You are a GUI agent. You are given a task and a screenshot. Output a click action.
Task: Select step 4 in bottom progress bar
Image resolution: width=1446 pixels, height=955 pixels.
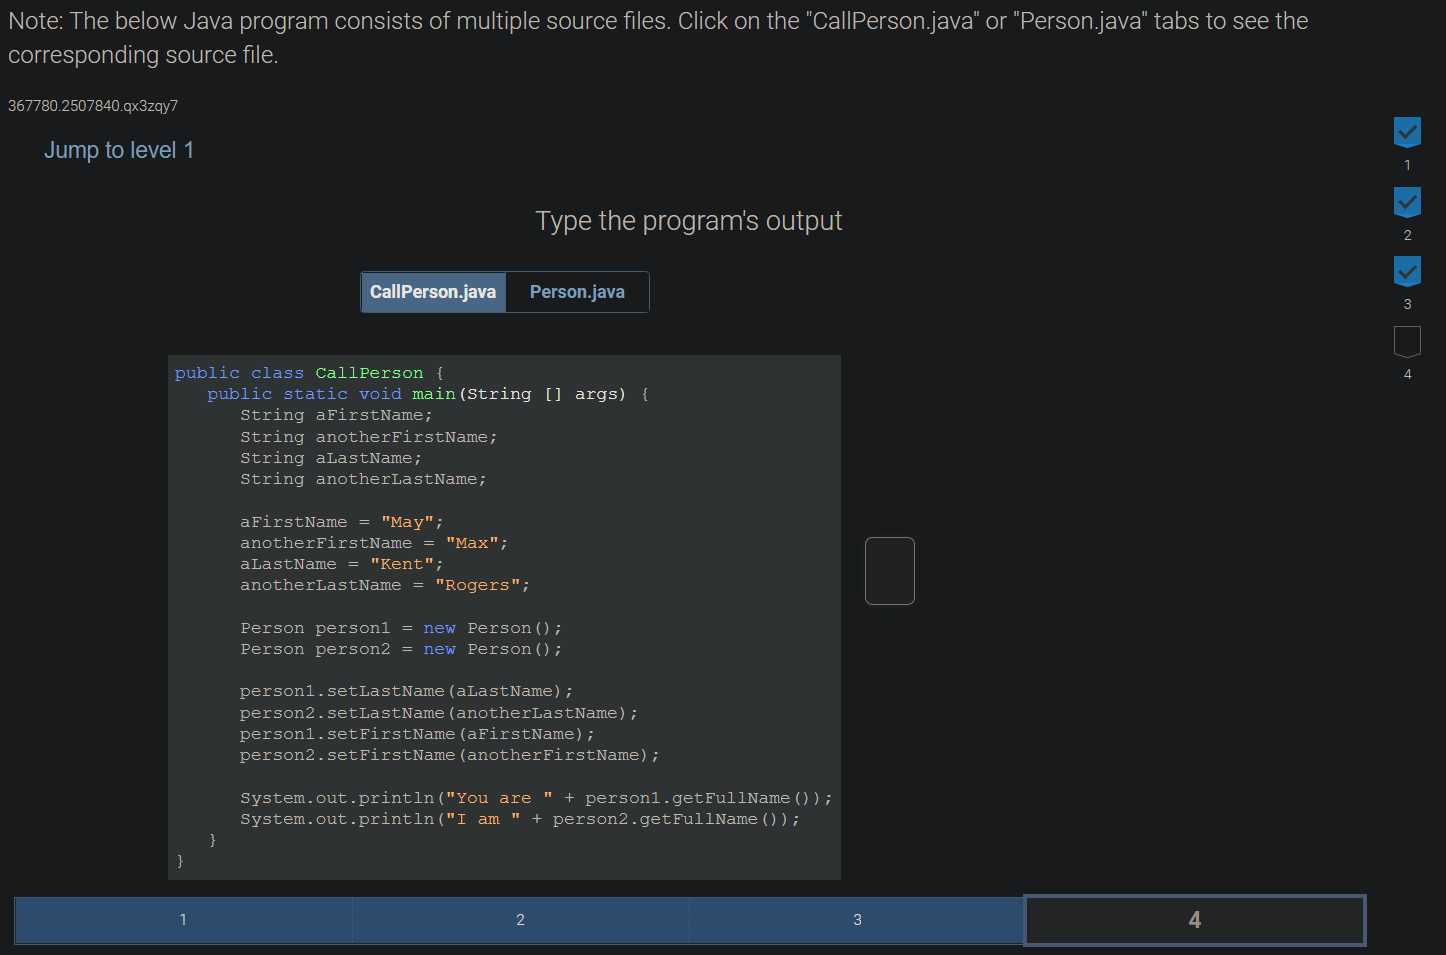tap(1195, 920)
